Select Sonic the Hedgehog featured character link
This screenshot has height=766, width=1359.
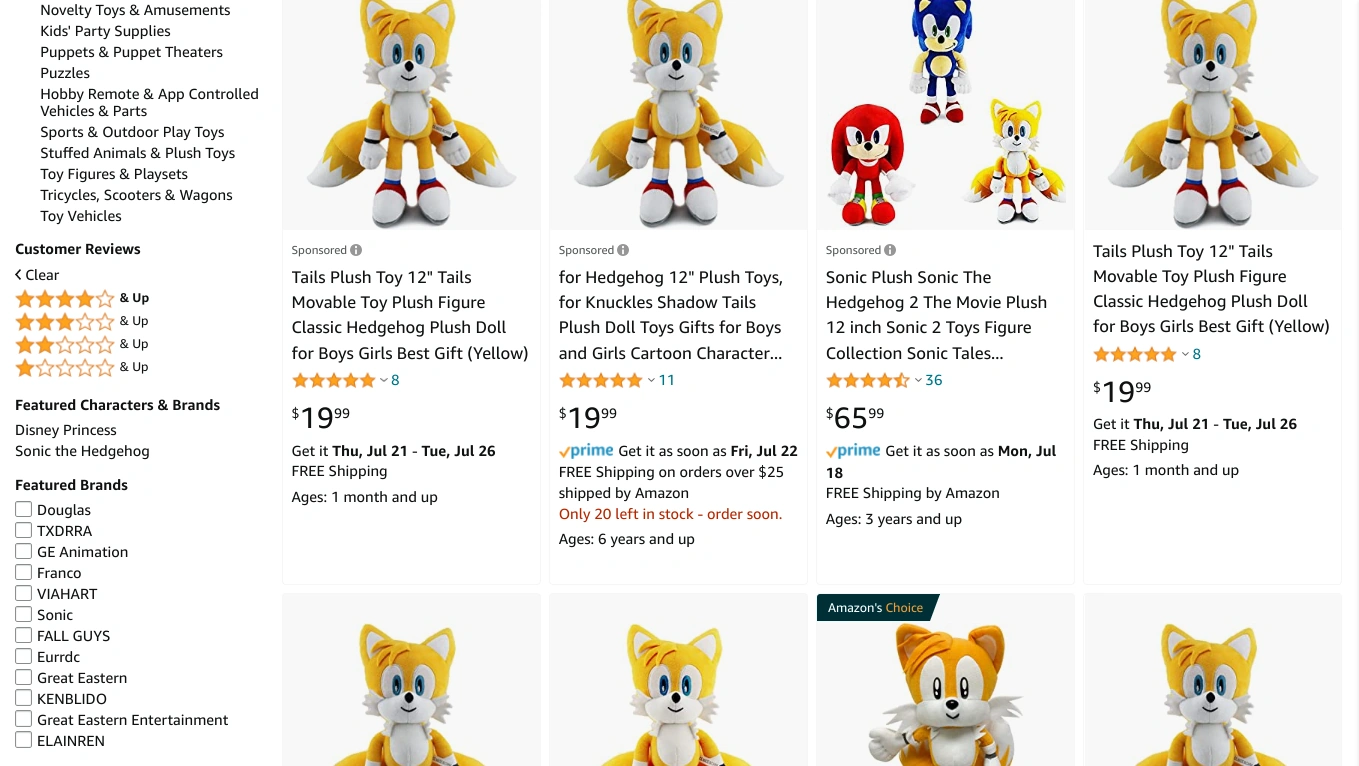(x=82, y=451)
